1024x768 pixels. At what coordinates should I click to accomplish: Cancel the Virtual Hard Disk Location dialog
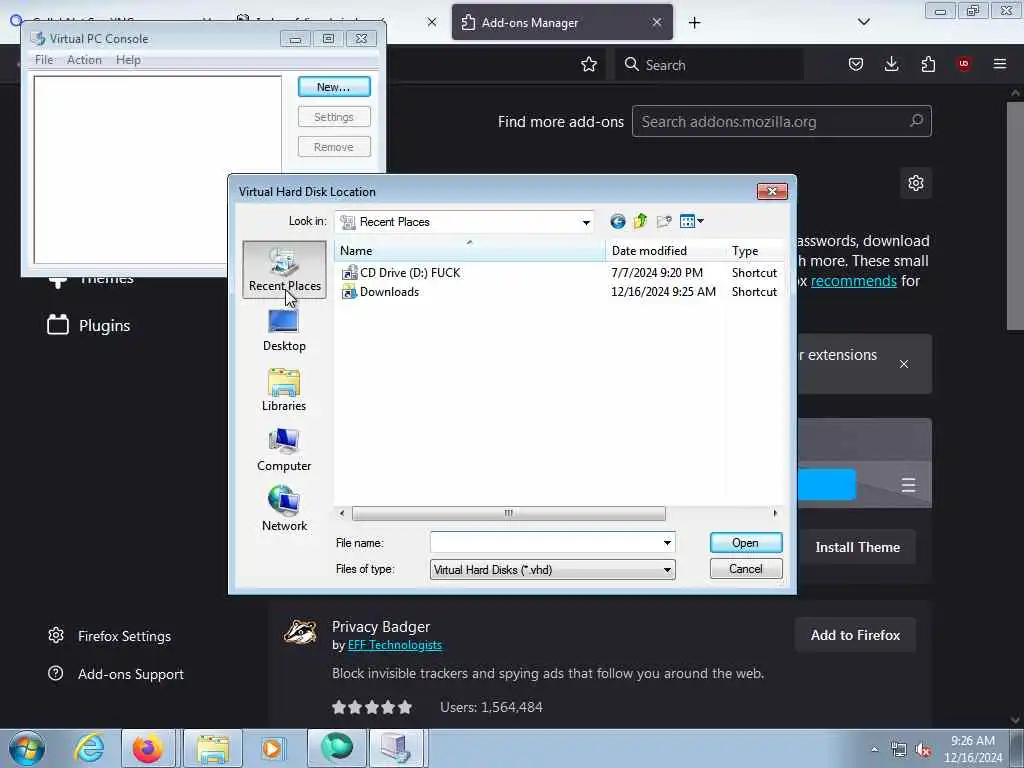pyautogui.click(x=745, y=569)
